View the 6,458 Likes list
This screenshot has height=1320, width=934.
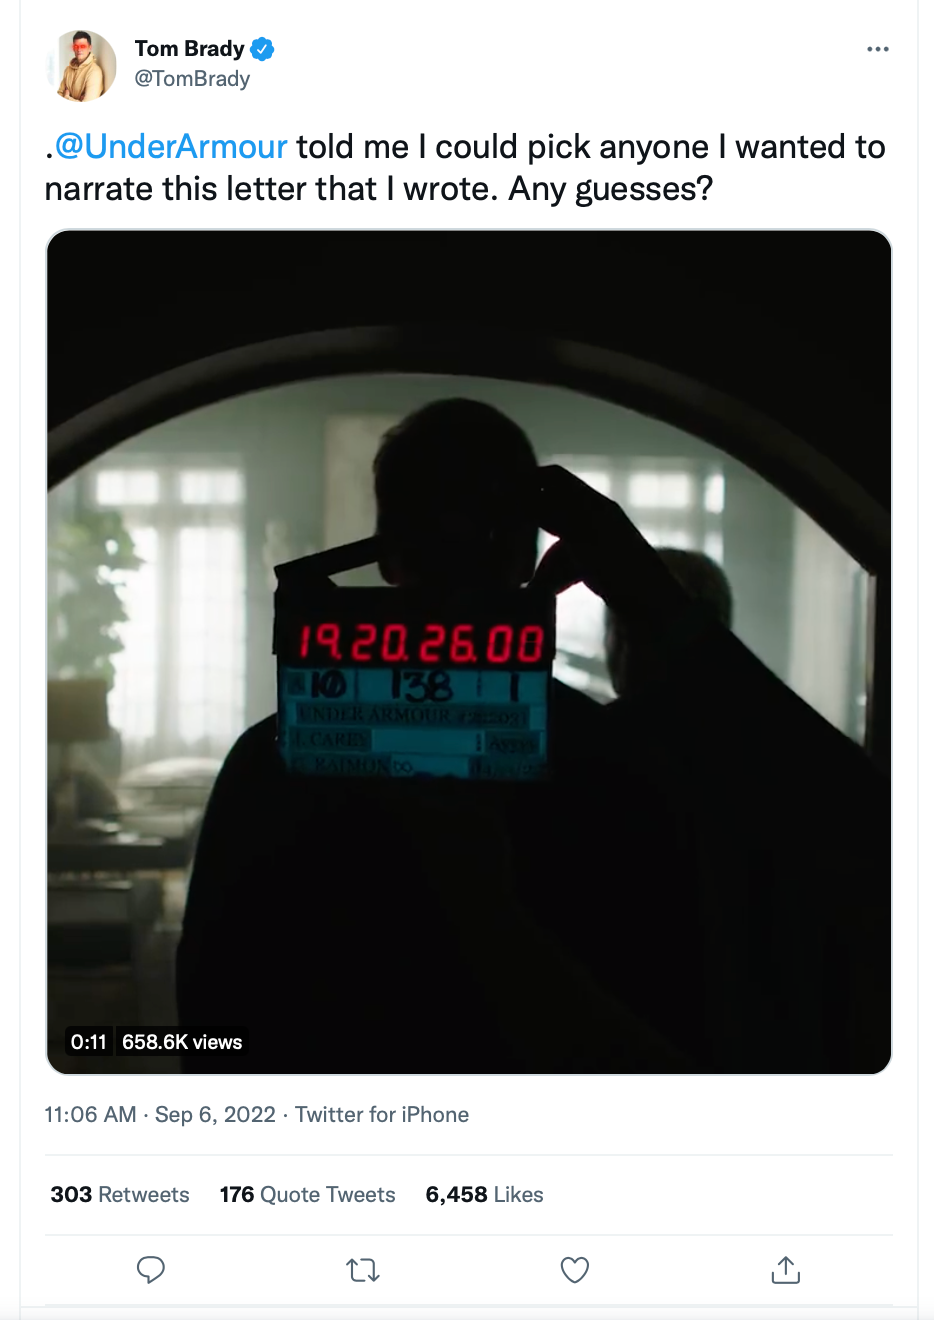(x=485, y=1194)
